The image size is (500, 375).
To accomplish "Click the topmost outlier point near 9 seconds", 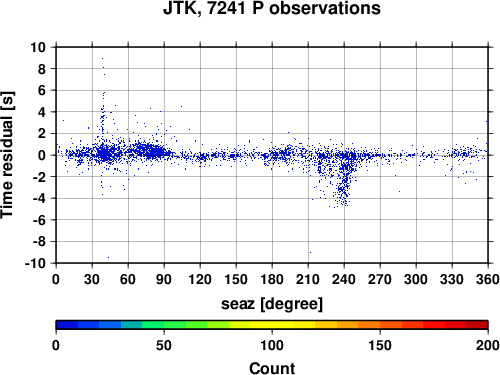I will tap(102, 58).
